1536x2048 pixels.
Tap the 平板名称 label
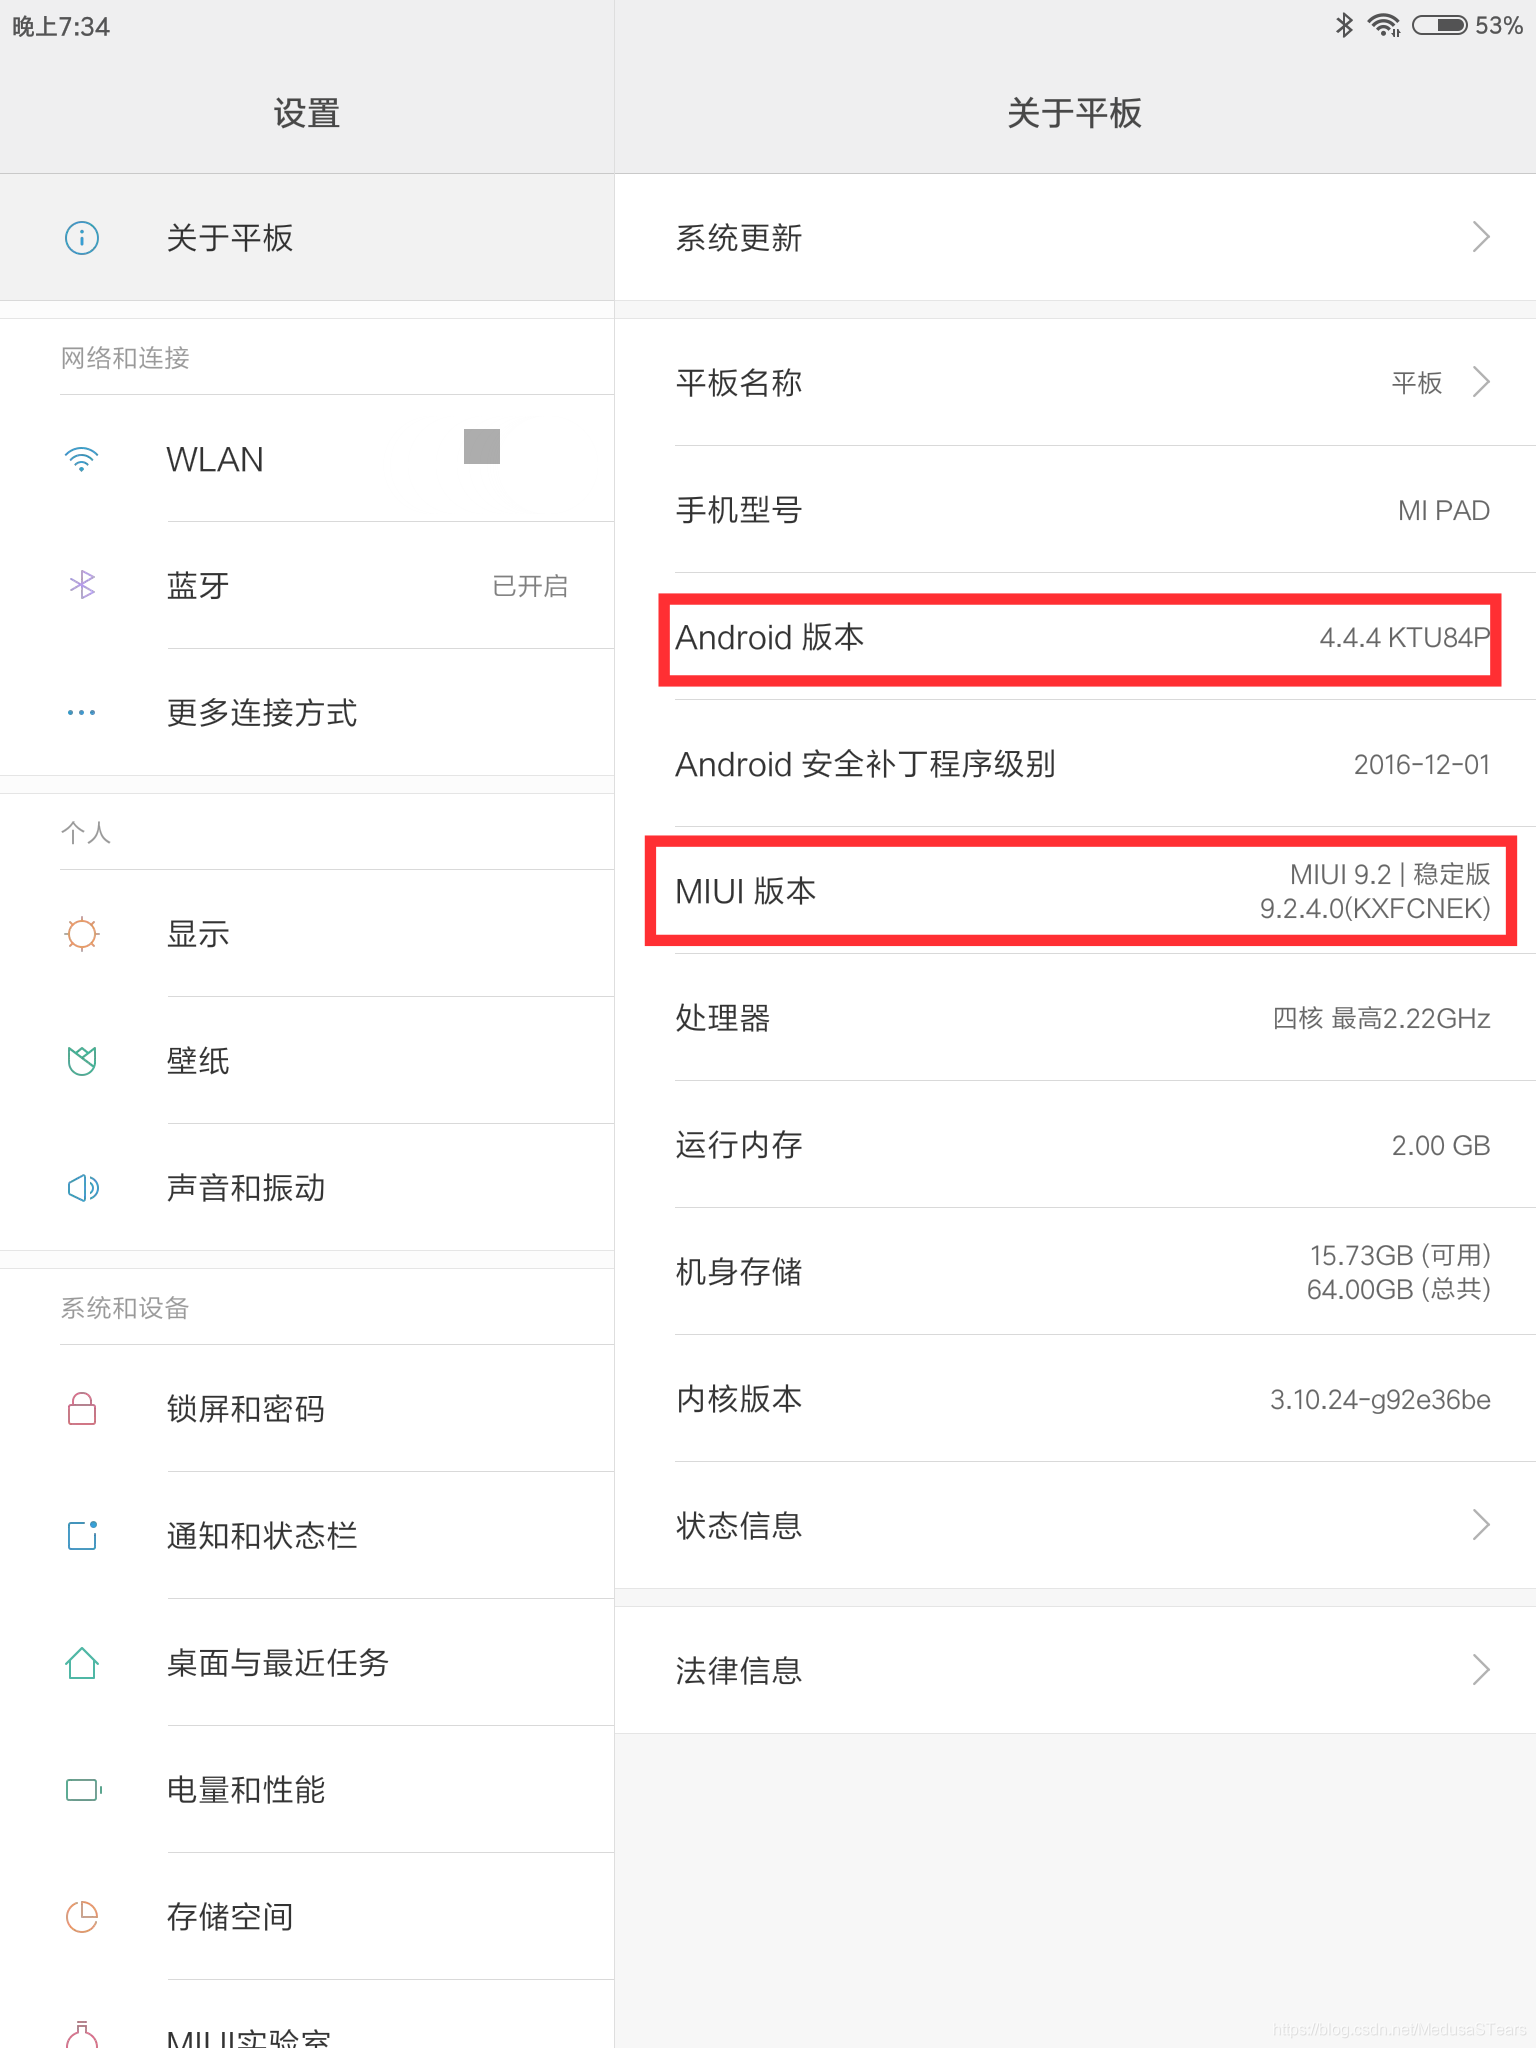739,383
